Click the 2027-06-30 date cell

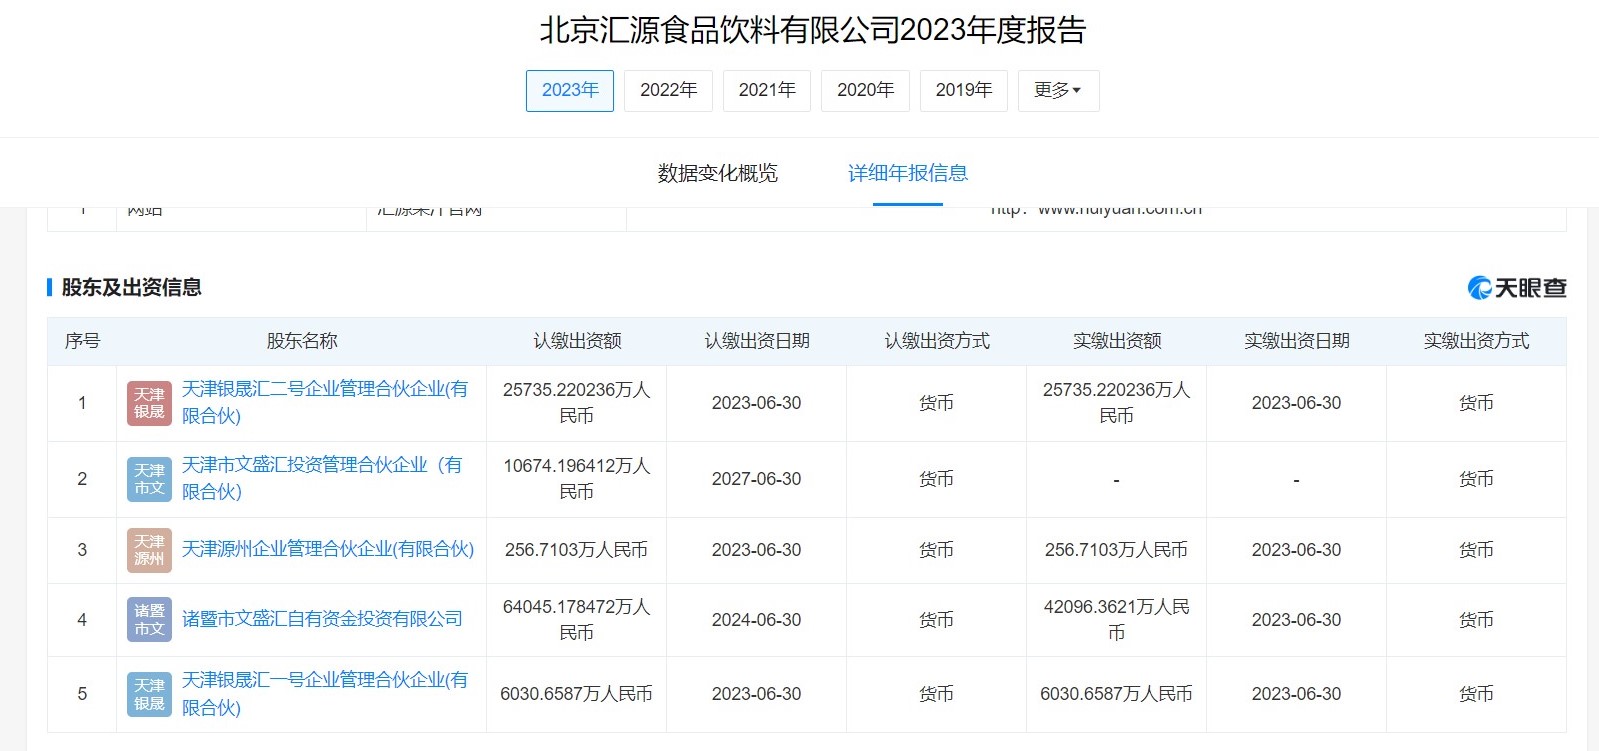(757, 479)
